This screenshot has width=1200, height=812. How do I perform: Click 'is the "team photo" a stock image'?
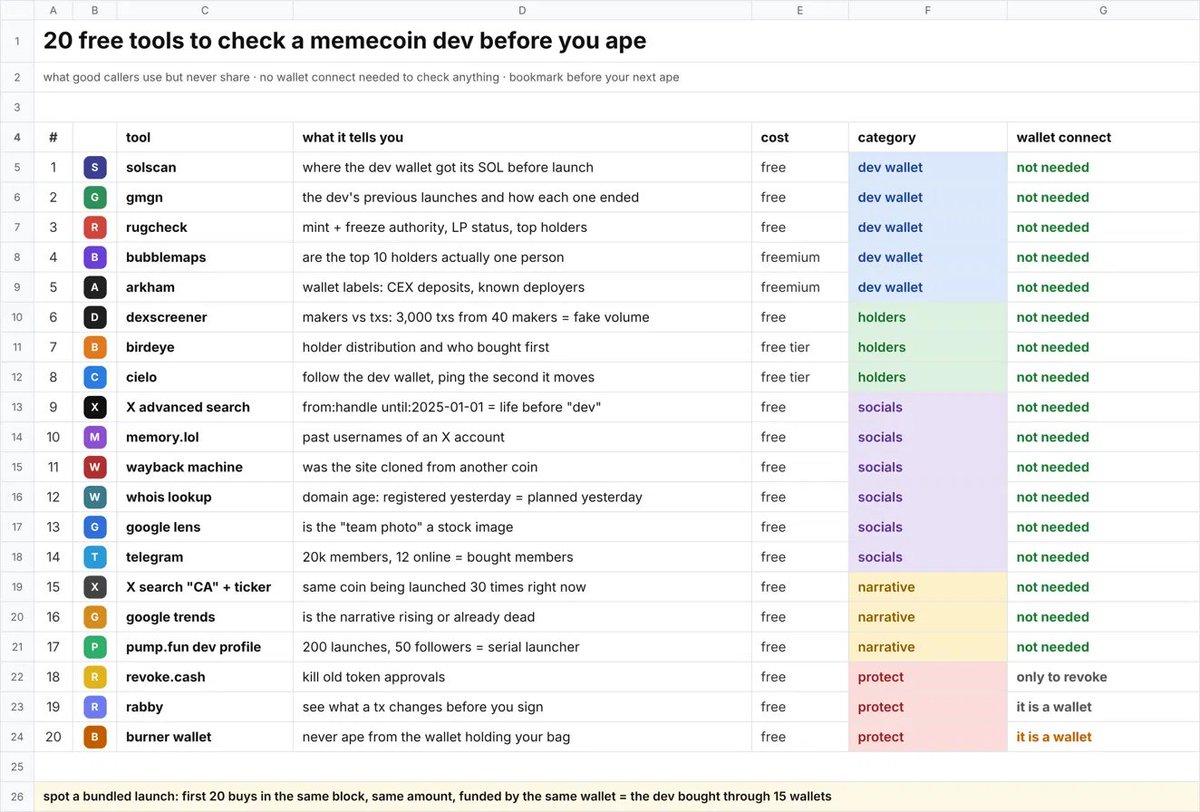click(408, 527)
